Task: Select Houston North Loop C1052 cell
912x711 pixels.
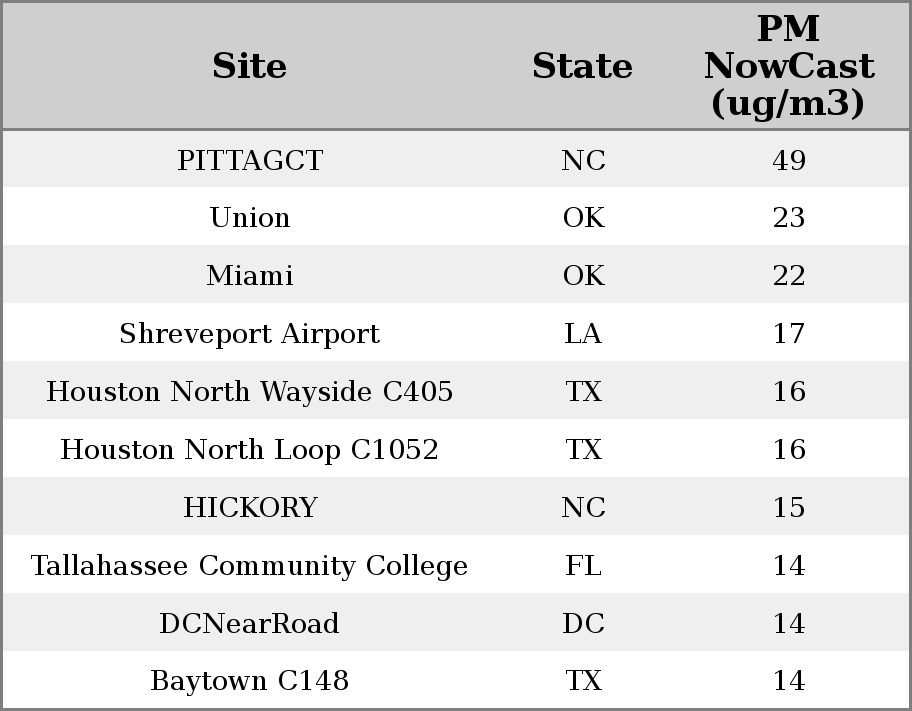Action: click(249, 450)
